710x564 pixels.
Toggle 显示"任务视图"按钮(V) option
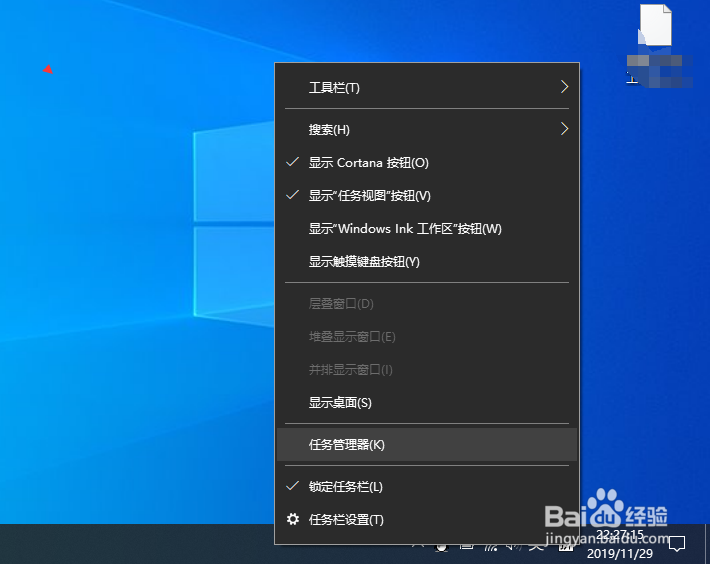click(x=427, y=196)
